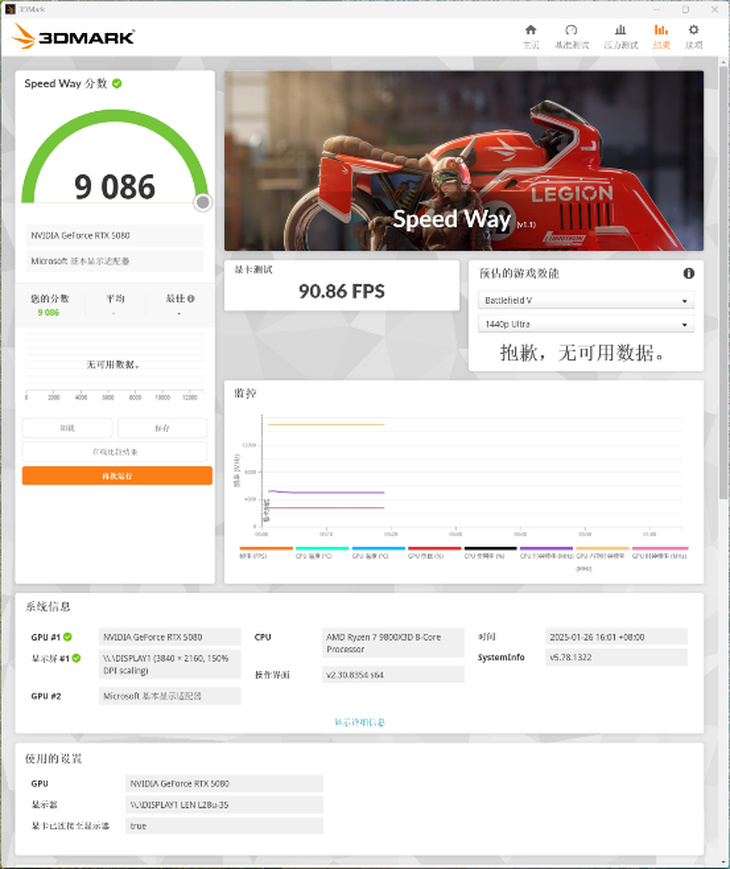
Task: Open the Options gear tab
Action: (693, 36)
